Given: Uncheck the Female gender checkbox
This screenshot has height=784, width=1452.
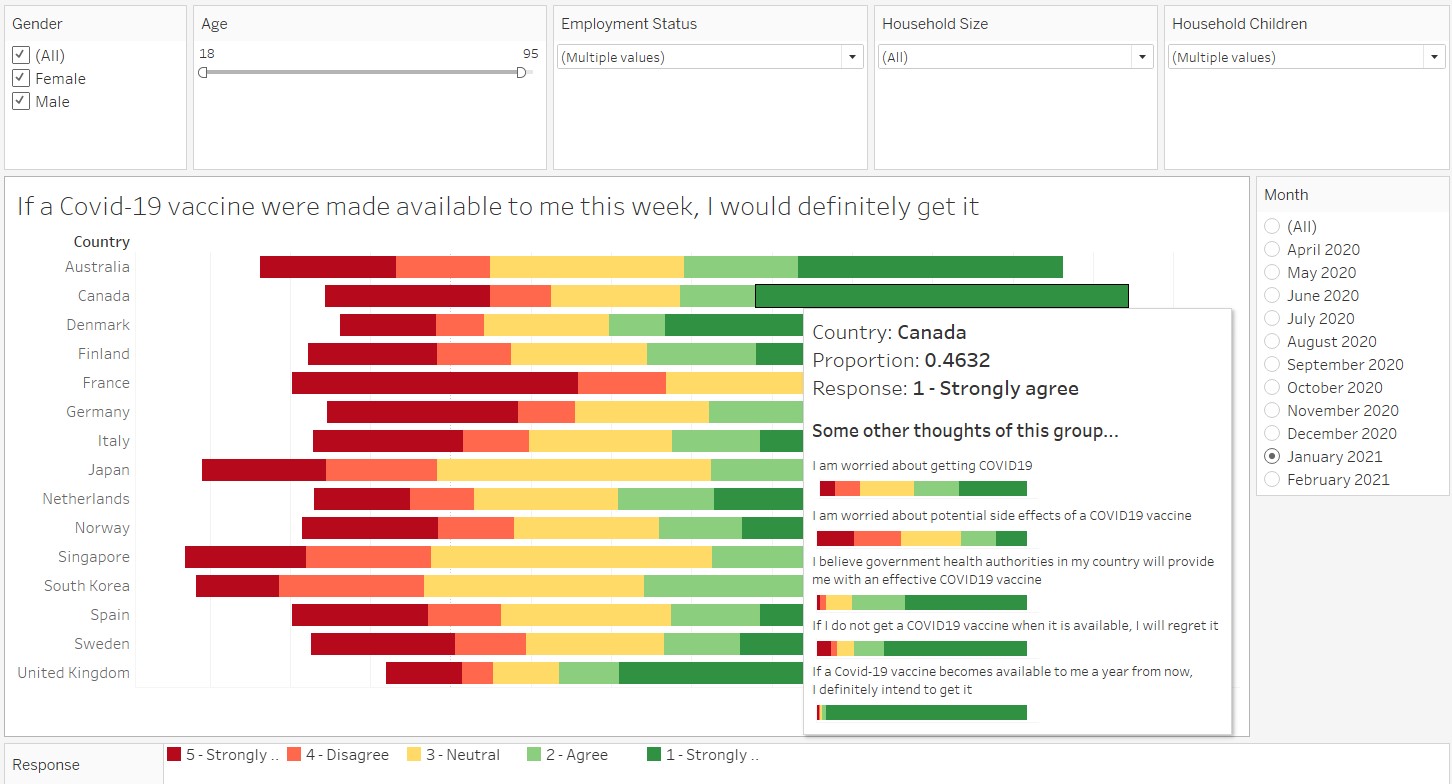Looking at the screenshot, I should 21,78.
